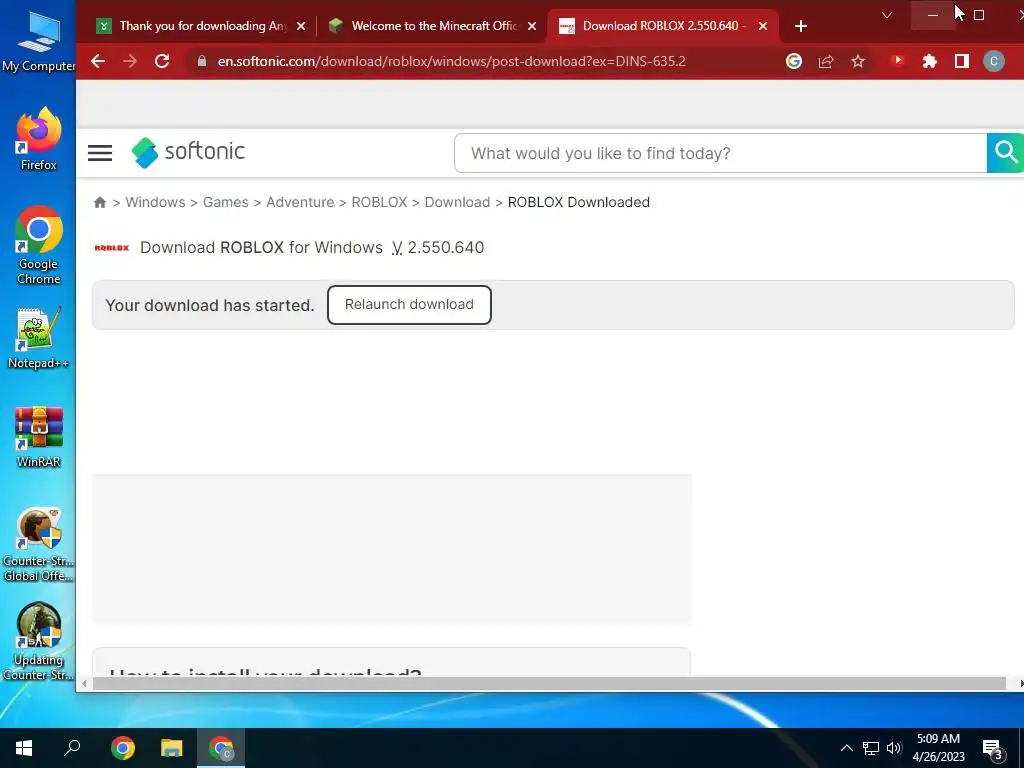This screenshot has width=1024, height=768.
Task: Show hidden system tray icons
Action: pos(846,748)
